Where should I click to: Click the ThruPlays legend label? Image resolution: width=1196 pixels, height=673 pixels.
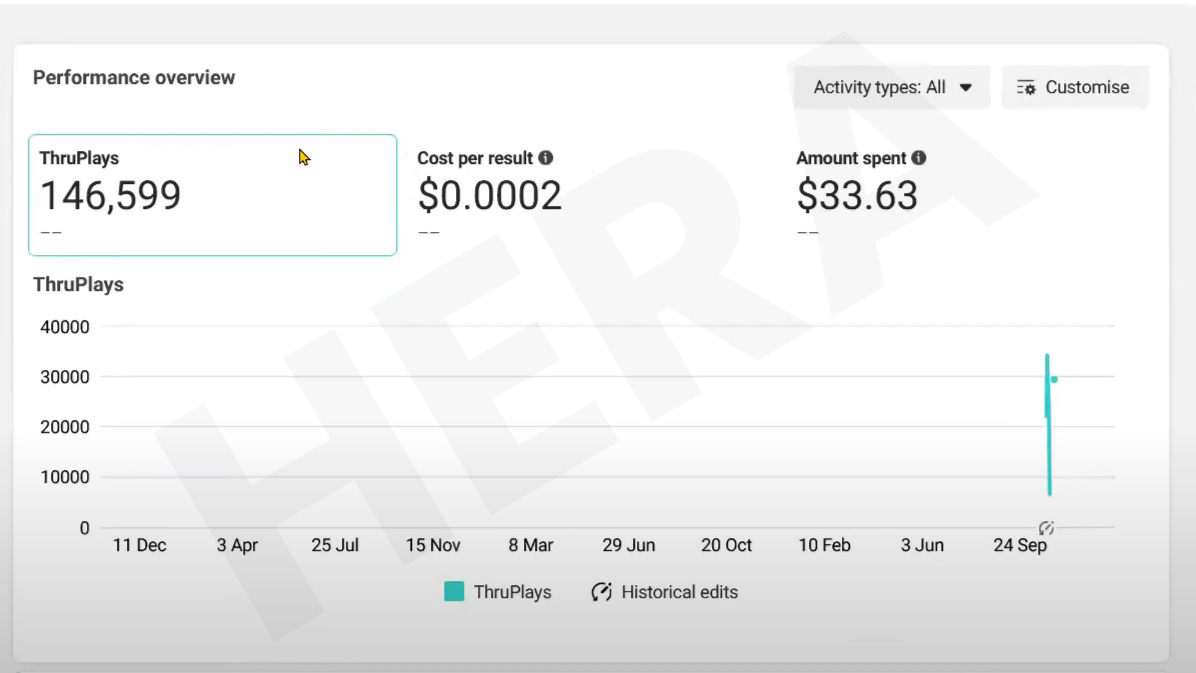(513, 592)
